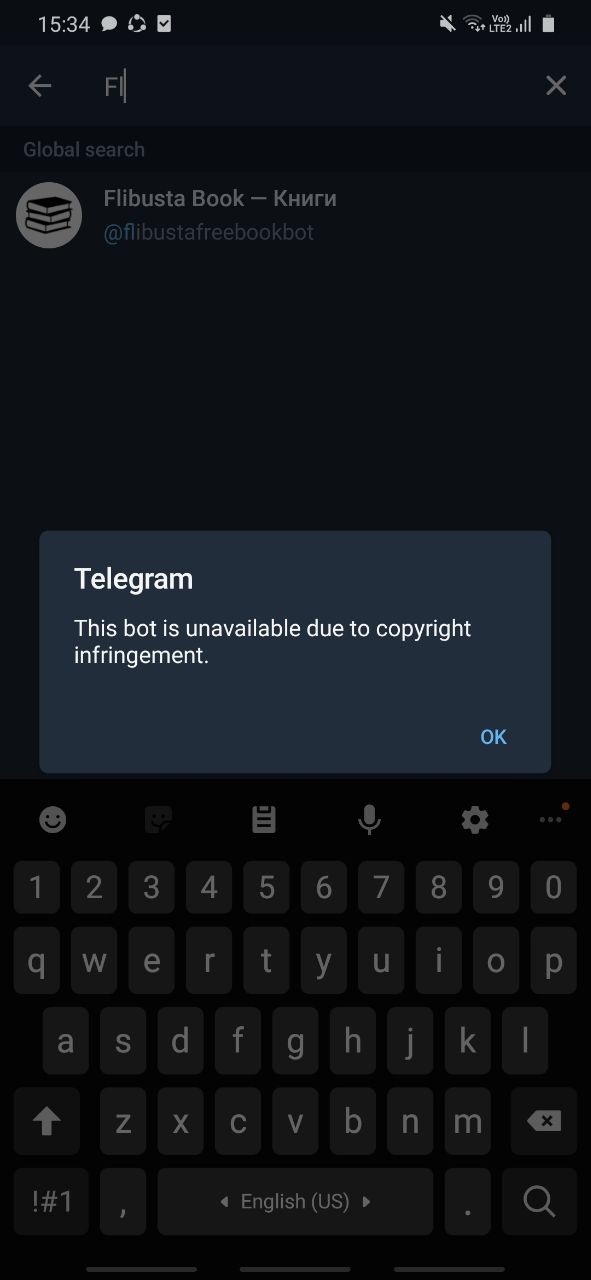Toggle Shift key on keyboard
This screenshot has height=1280, width=591.
[x=47, y=1122]
